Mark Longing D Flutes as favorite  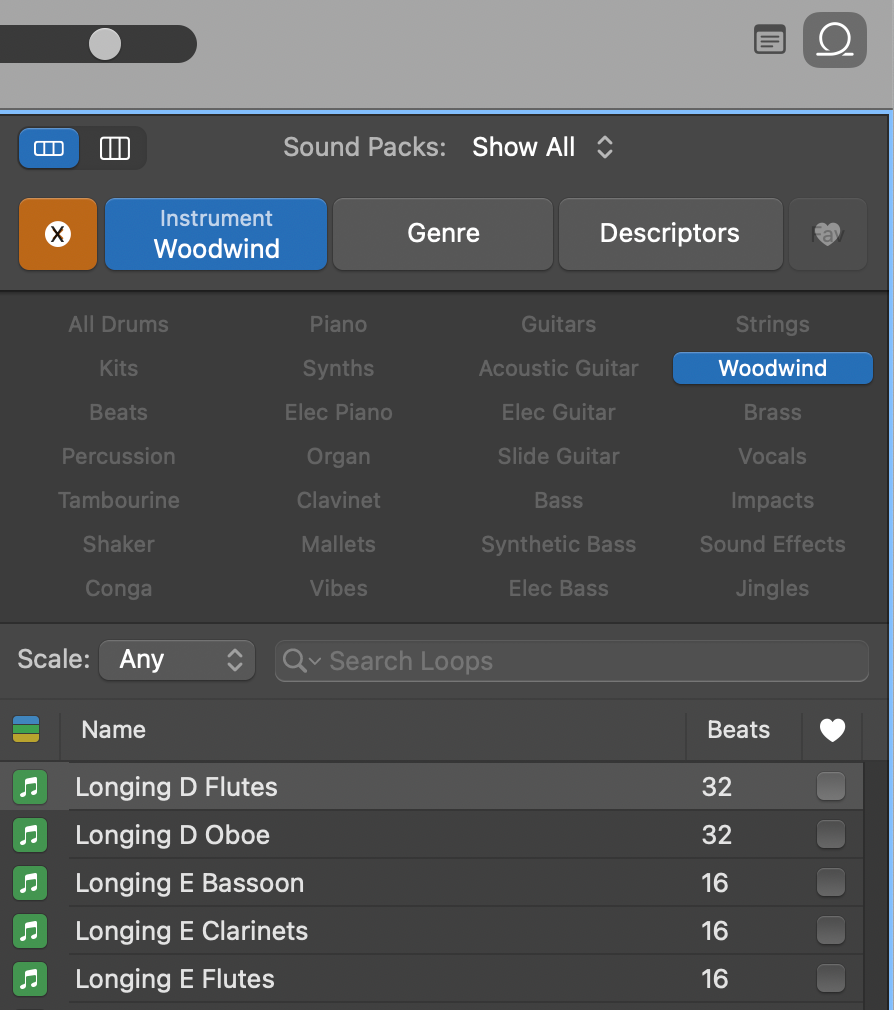[830, 787]
